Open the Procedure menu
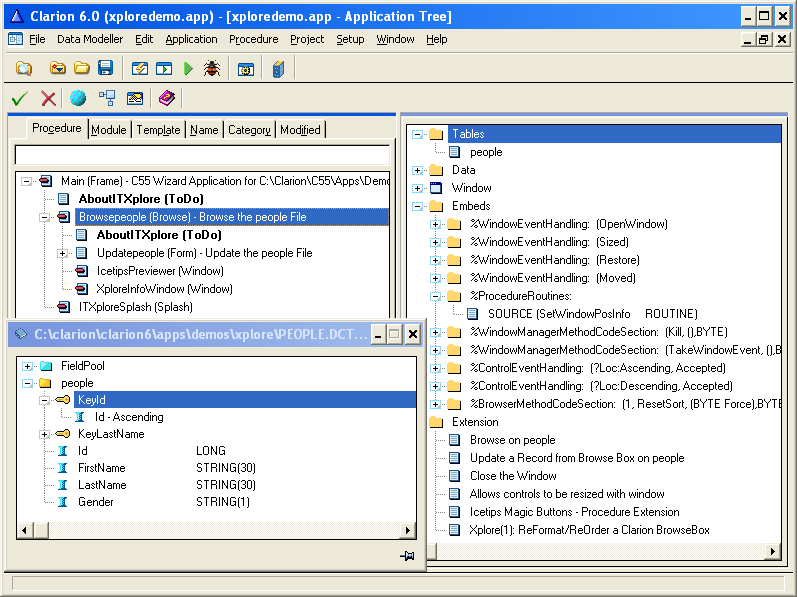The height and width of the screenshot is (597, 797). pyautogui.click(x=254, y=39)
